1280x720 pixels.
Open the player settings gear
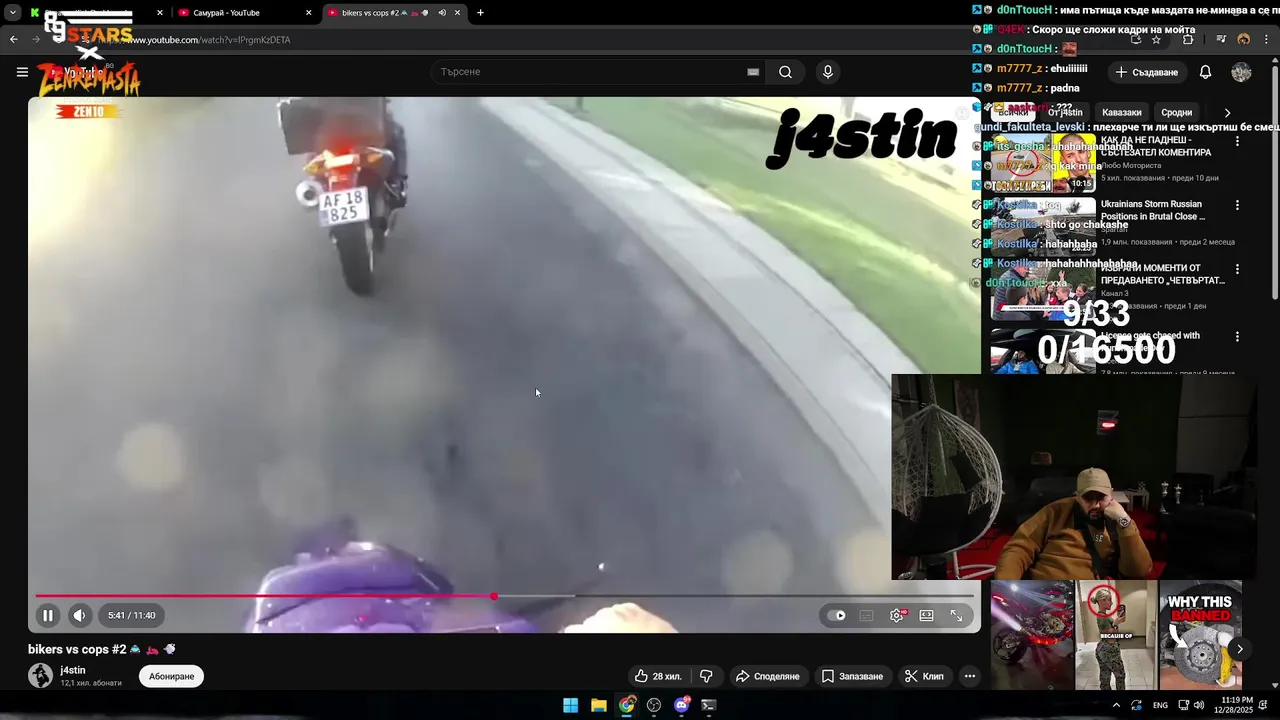point(897,615)
